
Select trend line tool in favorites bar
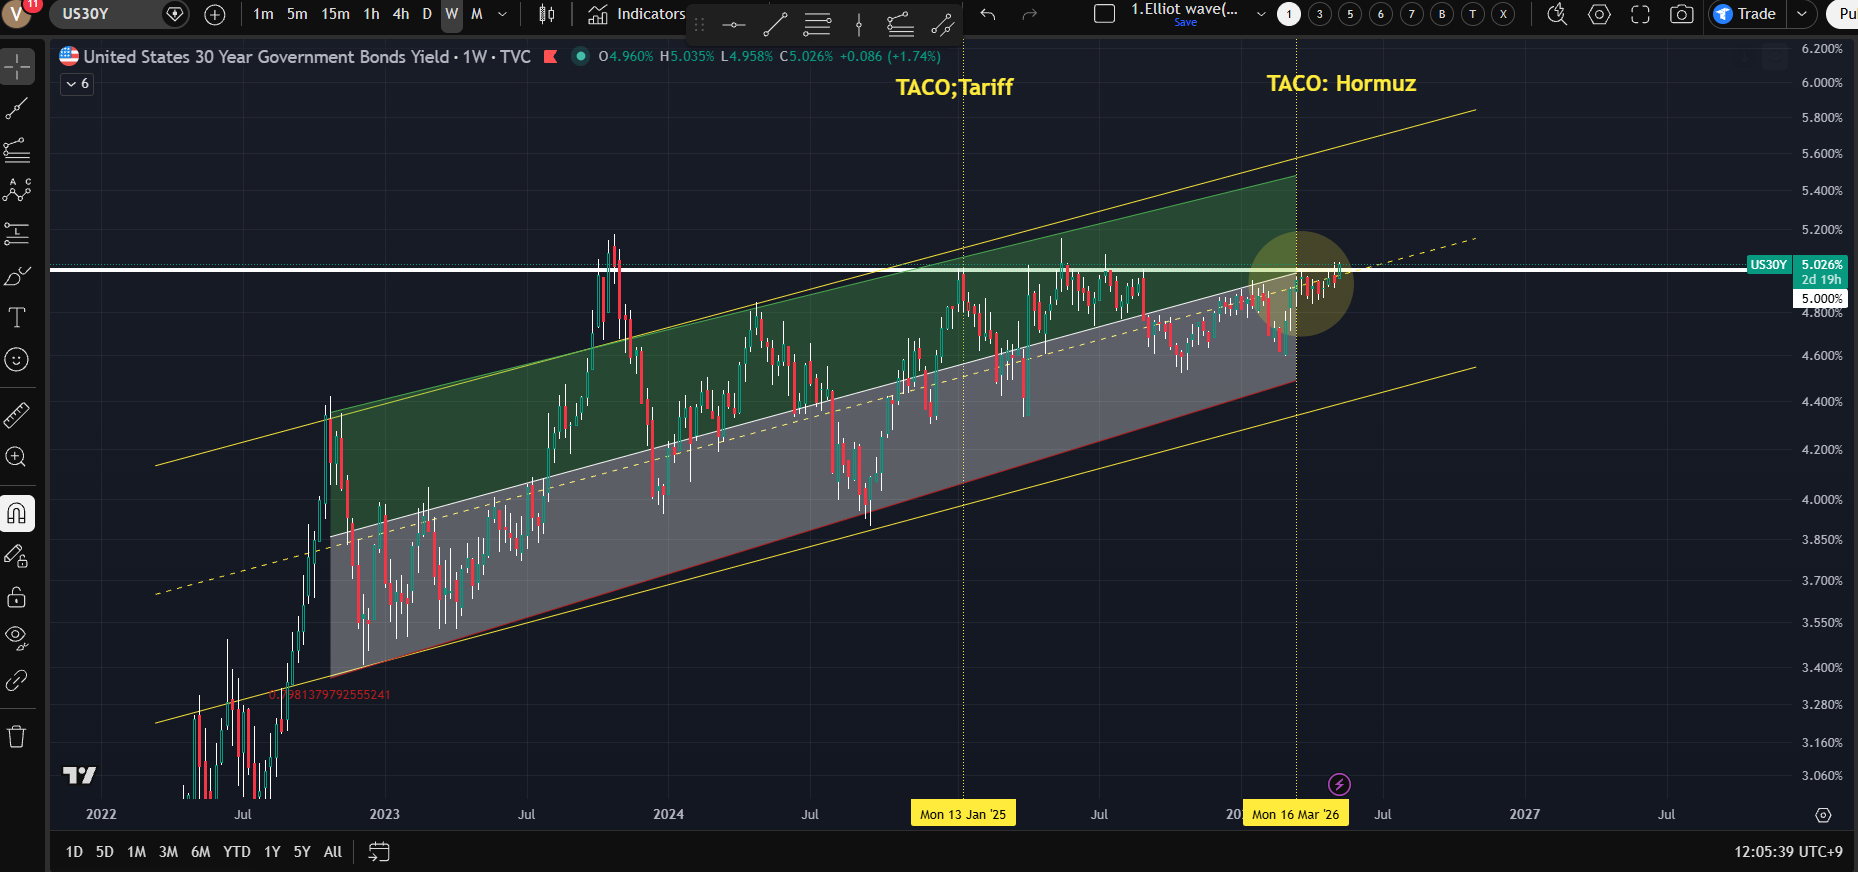[x=775, y=24]
